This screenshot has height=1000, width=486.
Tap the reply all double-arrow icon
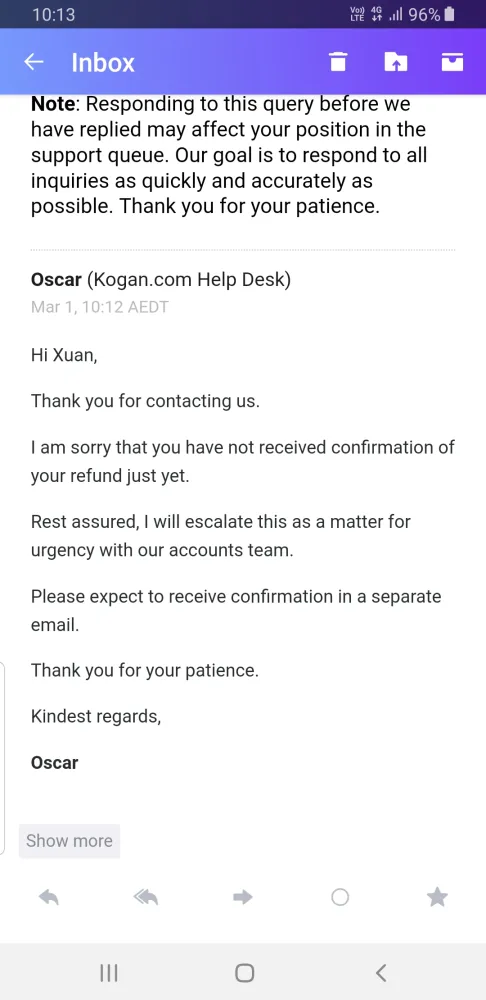(145, 897)
